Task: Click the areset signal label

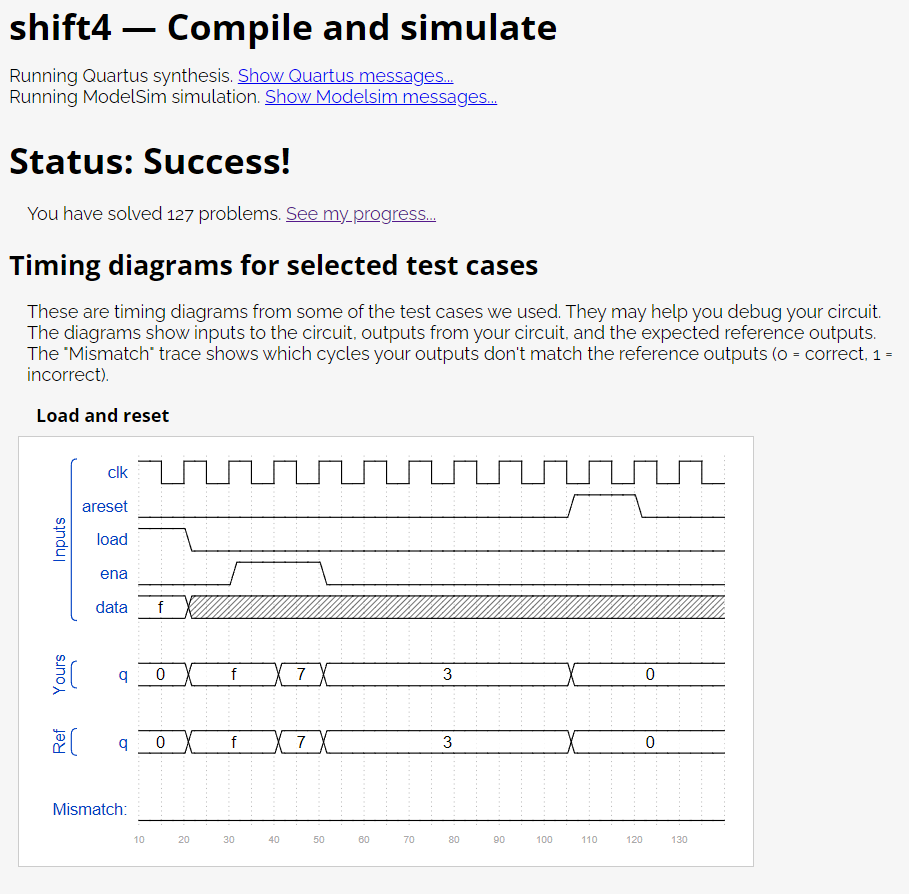Action: point(104,506)
